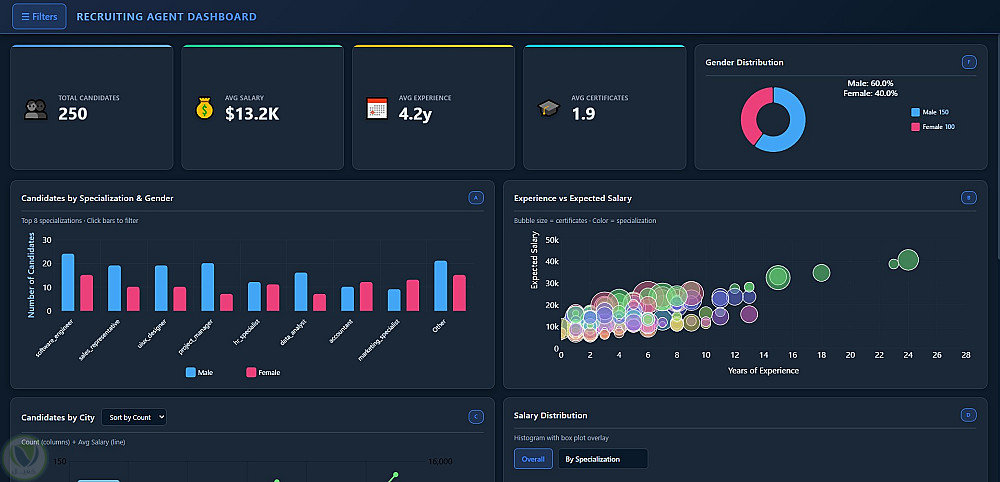The width and height of the screenshot is (1000, 482).
Task: Filter by marketing_specialist male bar
Action: tap(394, 300)
